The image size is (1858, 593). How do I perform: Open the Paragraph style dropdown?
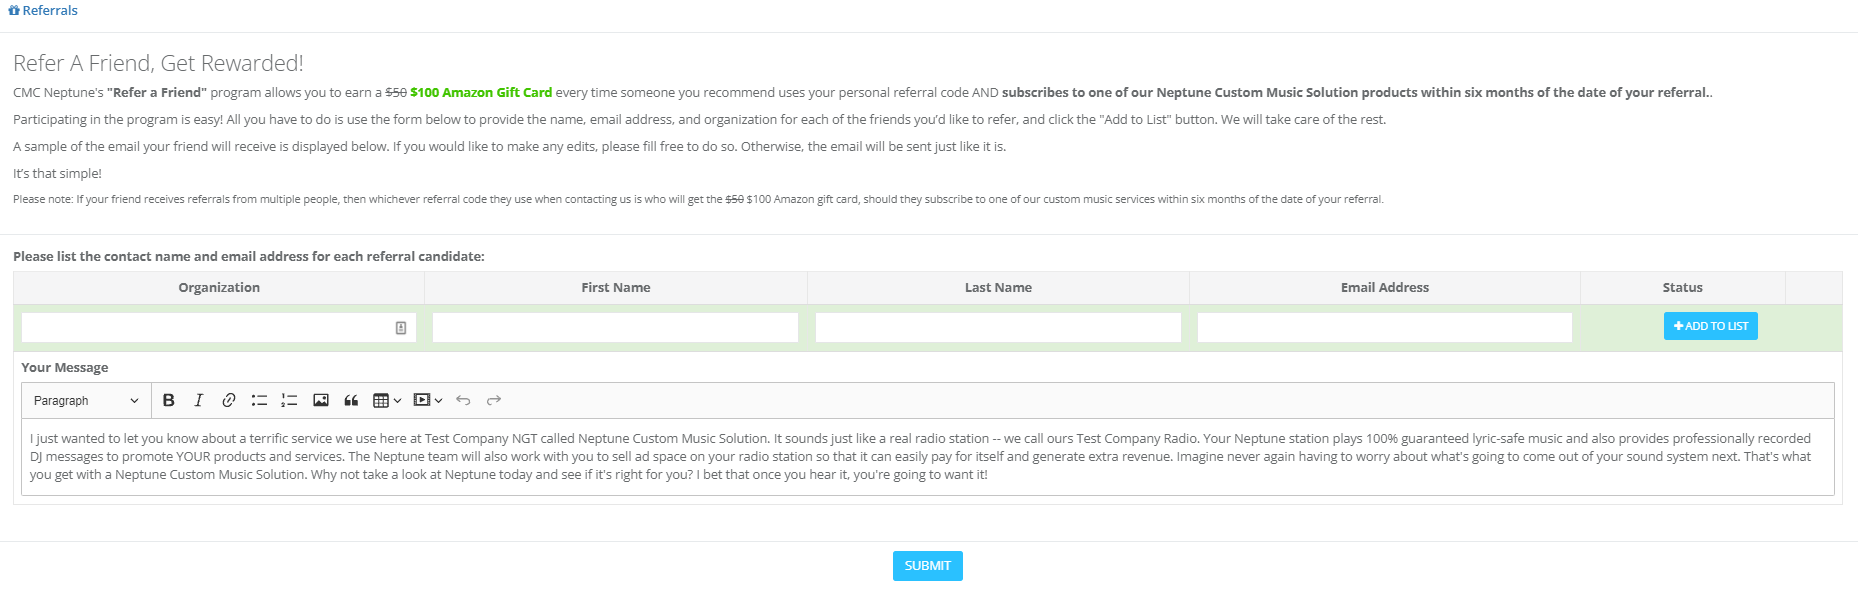click(x=86, y=400)
